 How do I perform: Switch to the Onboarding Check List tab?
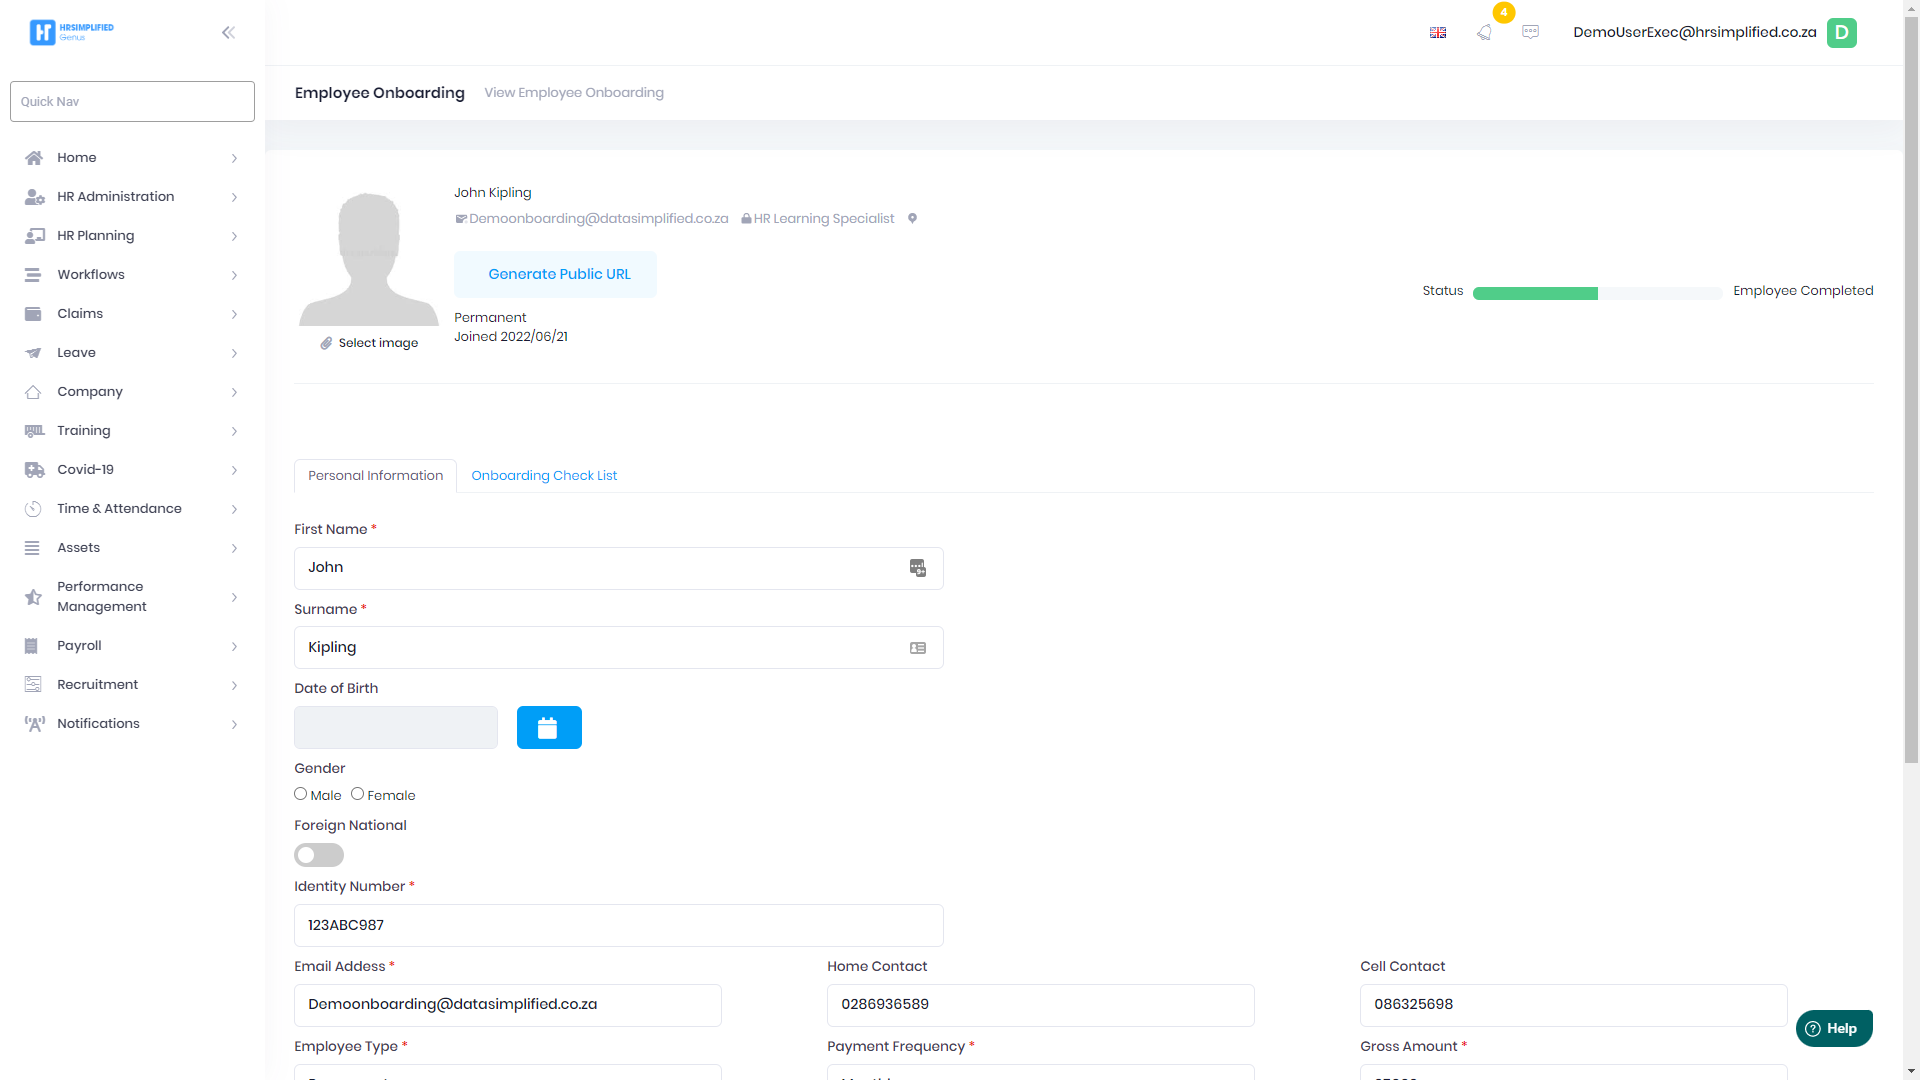pos(544,476)
